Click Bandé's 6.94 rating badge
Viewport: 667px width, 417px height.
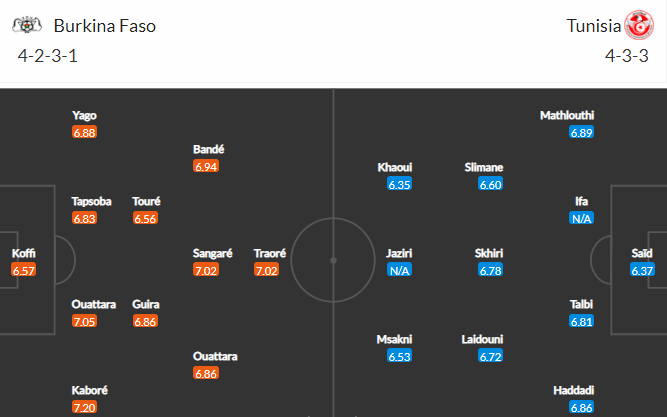click(x=206, y=166)
